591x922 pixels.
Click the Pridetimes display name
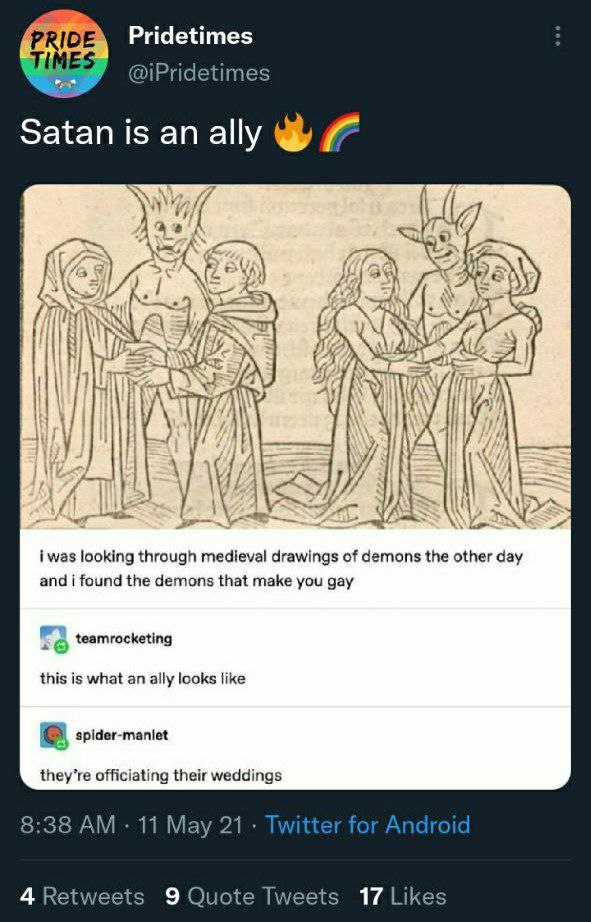pos(191,36)
